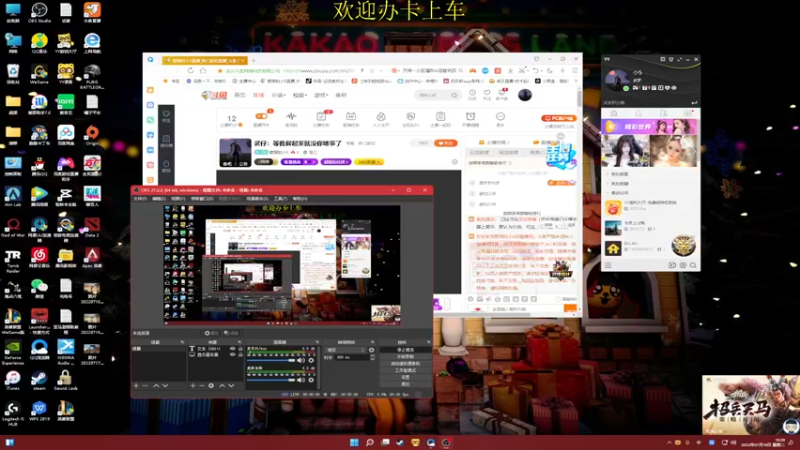The height and width of the screenshot is (450, 800).
Task: Start the OBS virtual camera
Action: coord(406,363)
